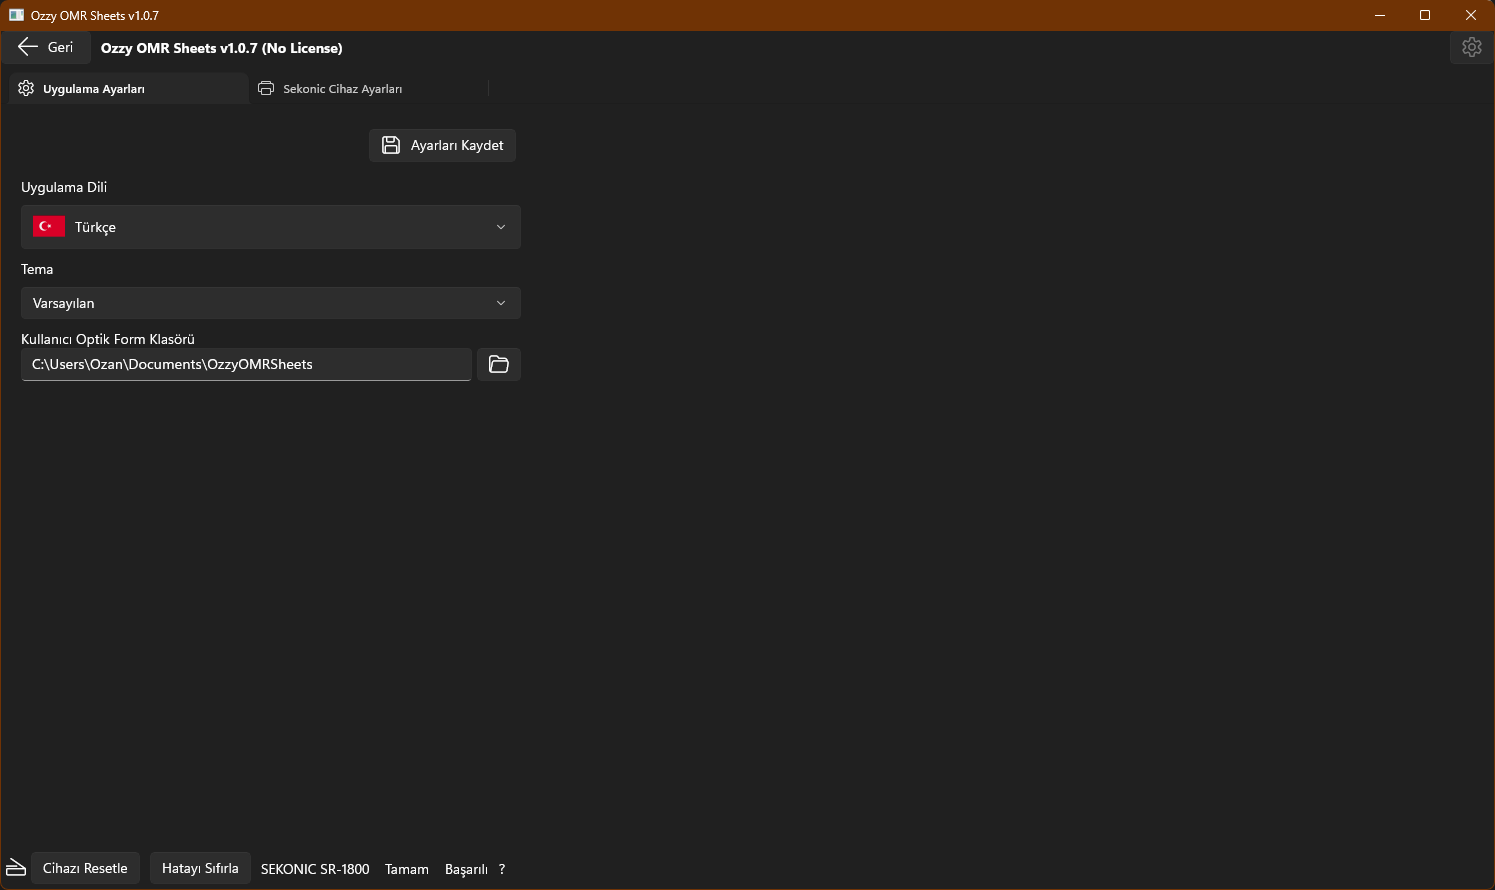The width and height of the screenshot is (1495, 890).
Task: Switch to the Sekonic Cihaz Ayarları tab
Action: (x=342, y=89)
